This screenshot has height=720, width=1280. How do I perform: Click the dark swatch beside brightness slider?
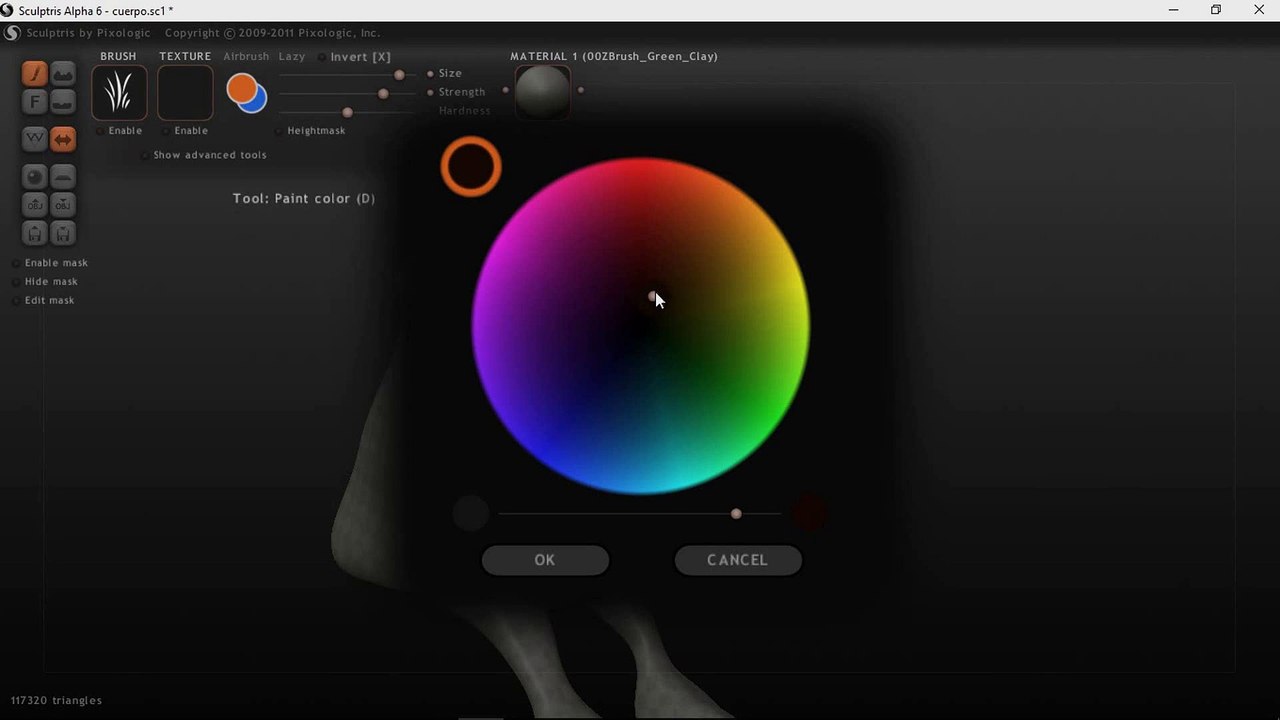coord(470,514)
